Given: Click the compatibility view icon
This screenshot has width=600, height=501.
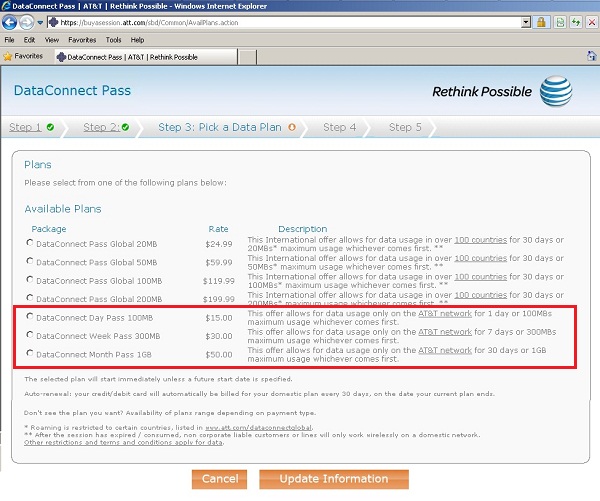Looking at the screenshot, I should 560,23.
